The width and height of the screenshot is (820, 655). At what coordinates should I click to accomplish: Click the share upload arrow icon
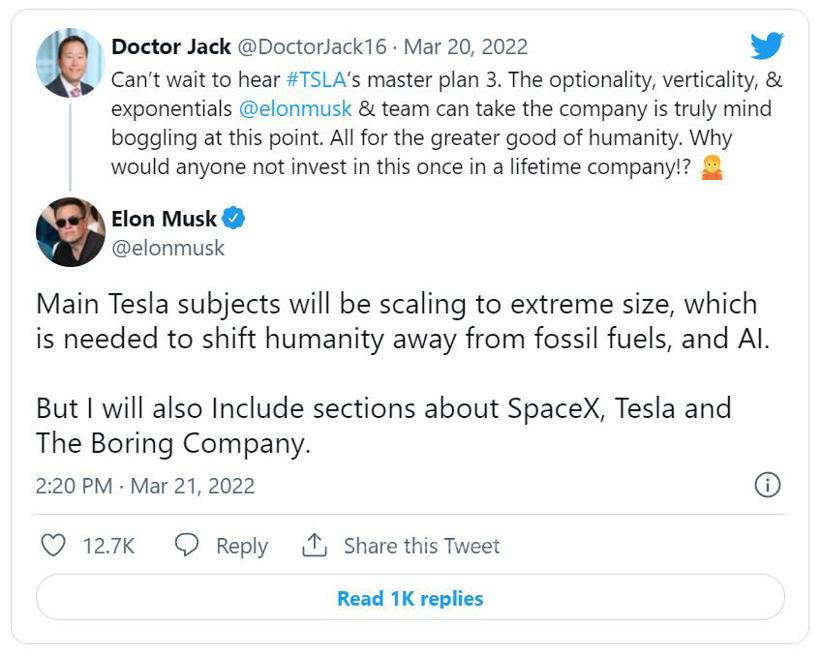tap(315, 545)
